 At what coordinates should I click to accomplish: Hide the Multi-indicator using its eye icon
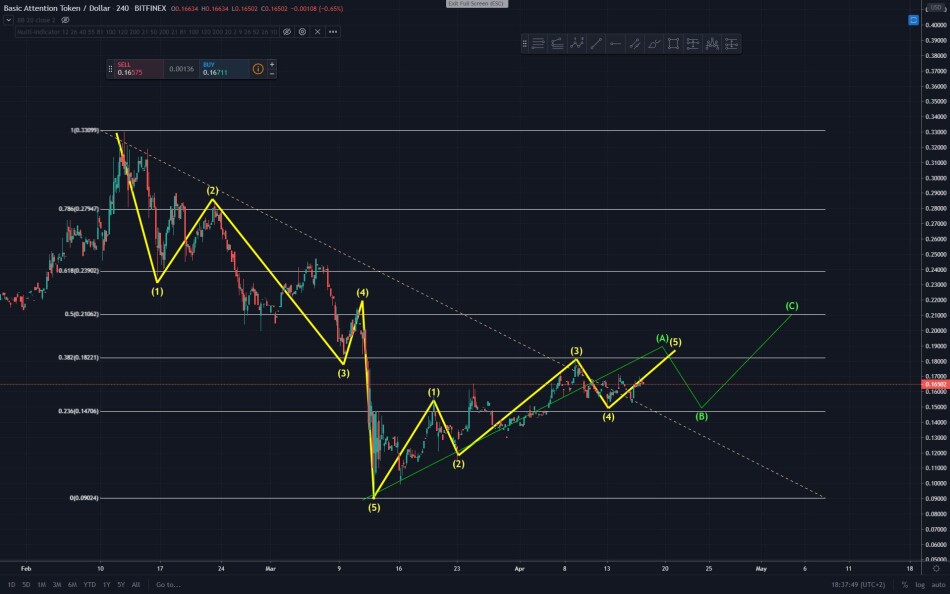[x=287, y=32]
